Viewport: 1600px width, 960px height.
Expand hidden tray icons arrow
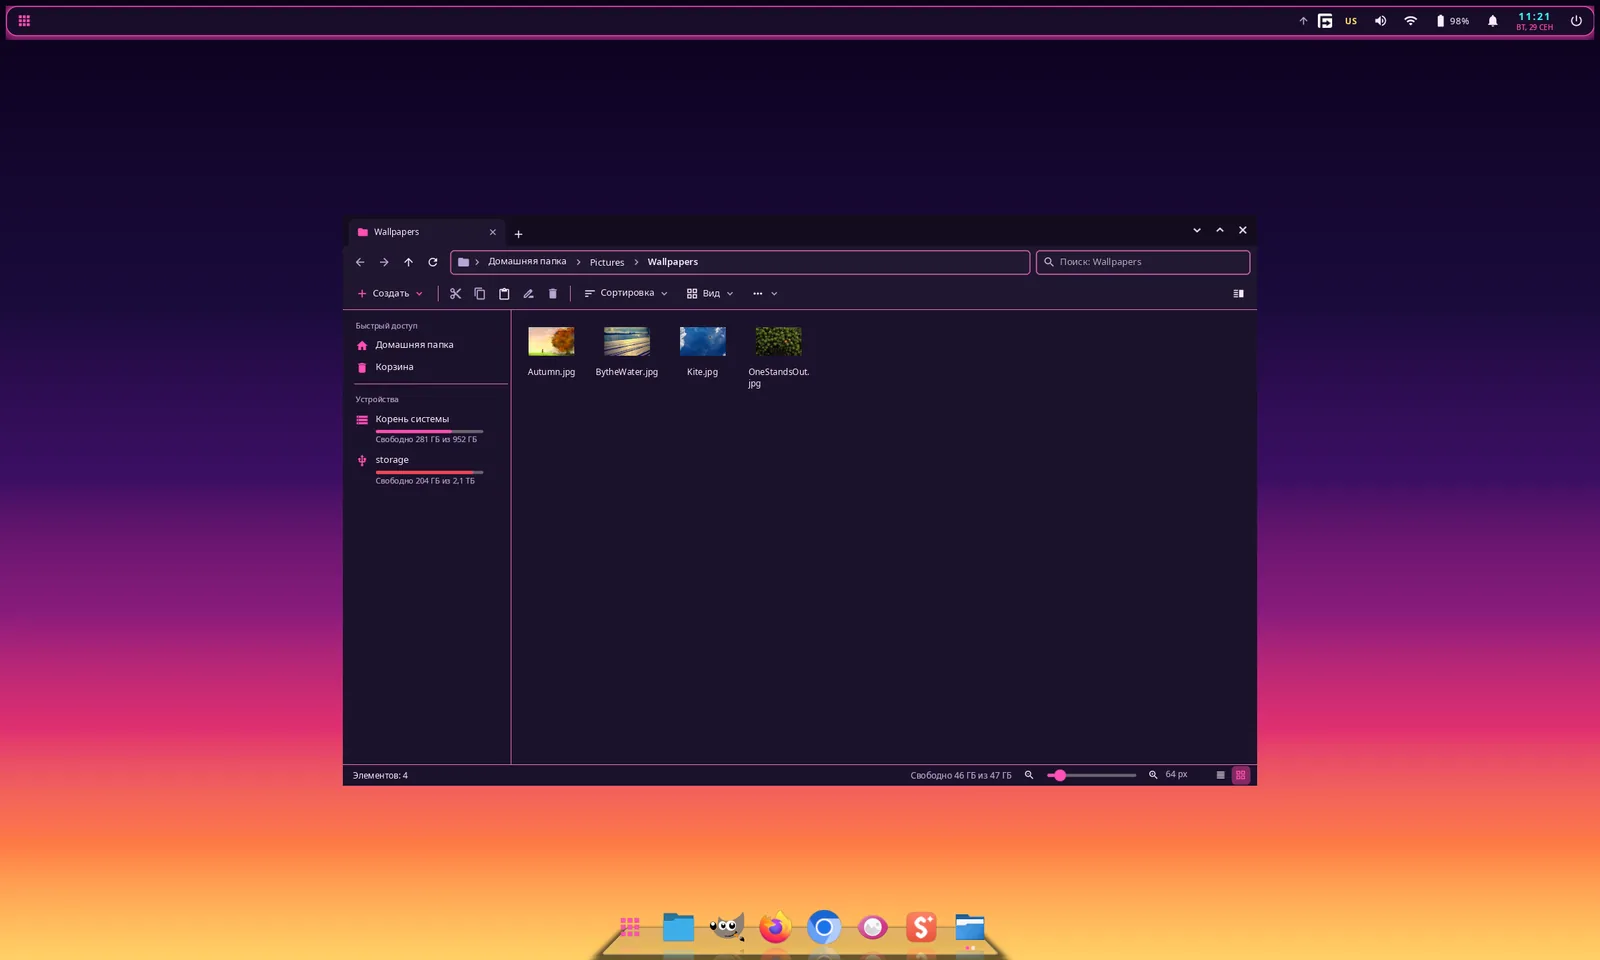pyautogui.click(x=1303, y=21)
